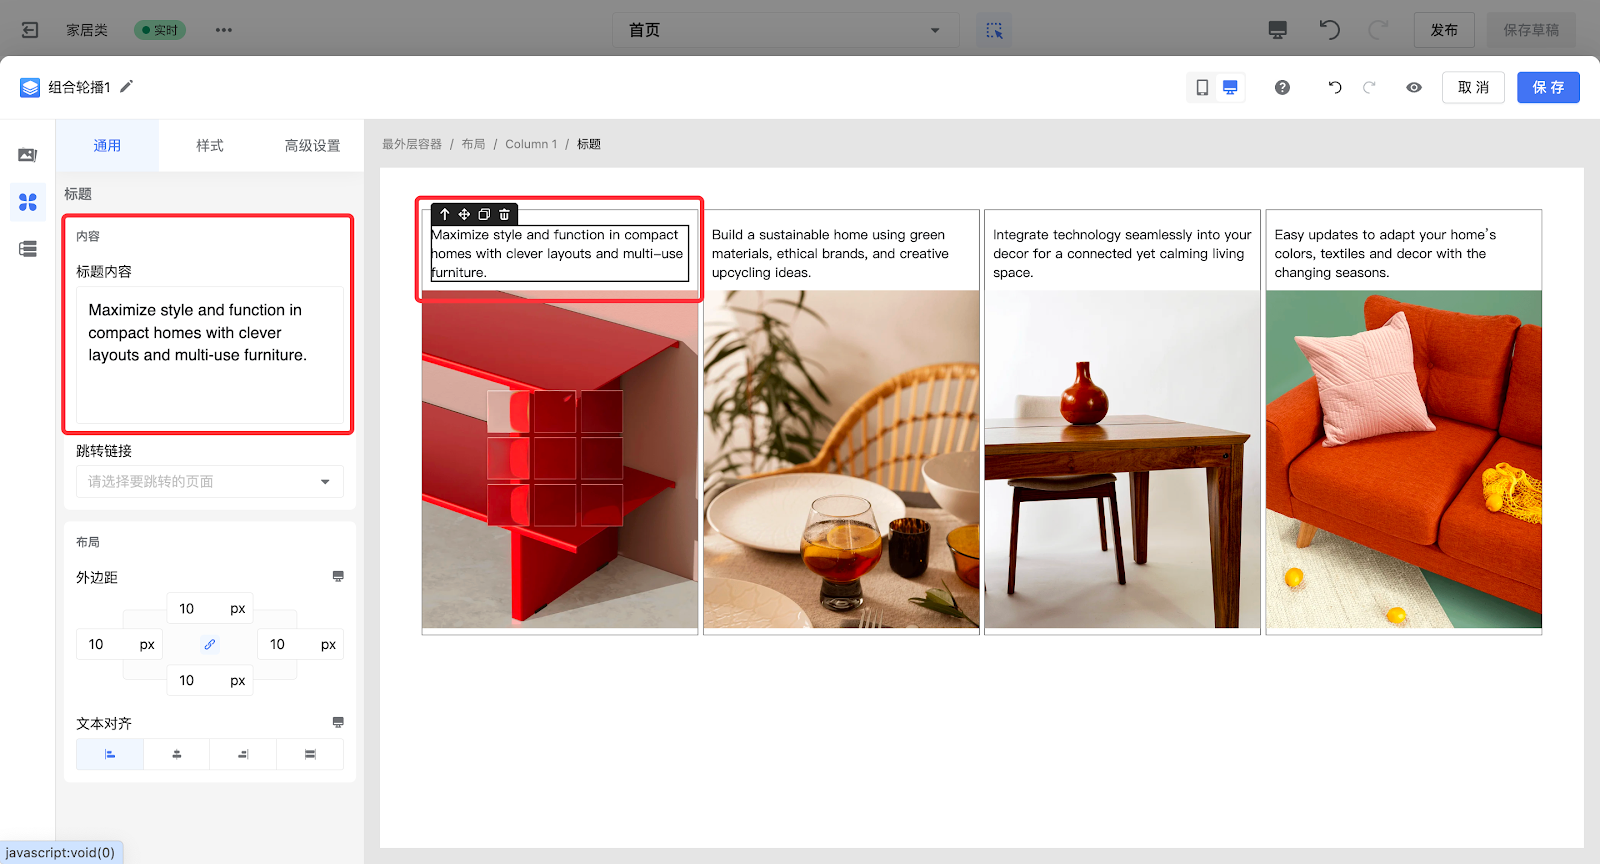The height and width of the screenshot is (864, 1600).
Task: Switch to mobile device preview
Action: pos(1202,88)
